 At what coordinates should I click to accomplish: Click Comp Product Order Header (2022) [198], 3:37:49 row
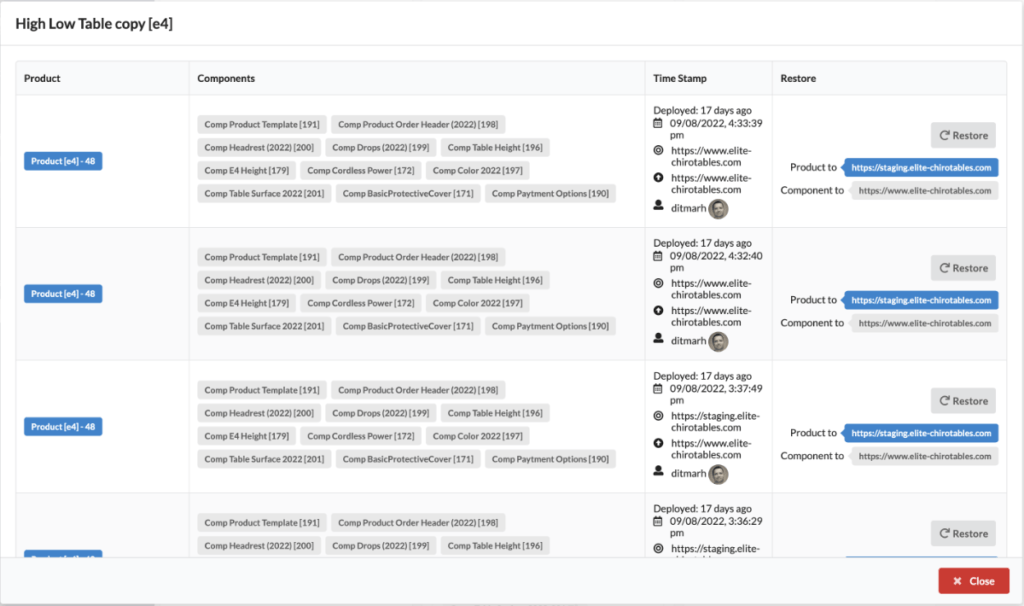(x=418, y=390)
